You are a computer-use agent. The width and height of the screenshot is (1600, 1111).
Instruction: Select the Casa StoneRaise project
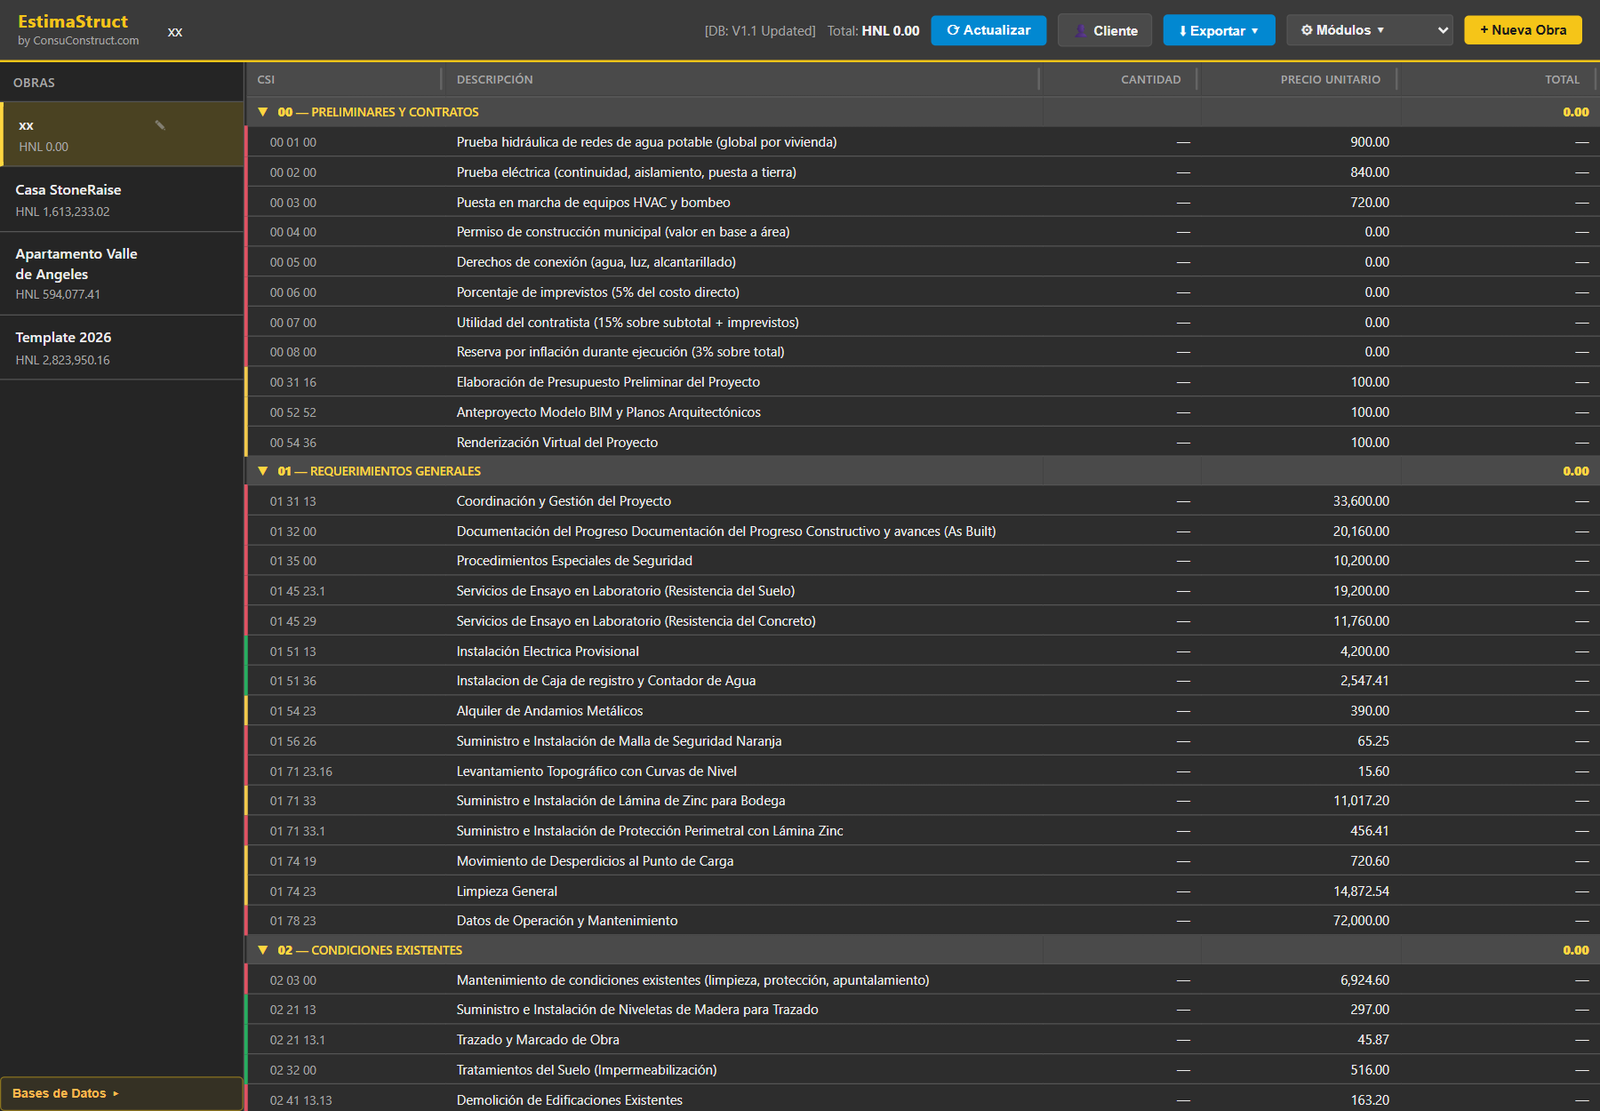[121, 200]
